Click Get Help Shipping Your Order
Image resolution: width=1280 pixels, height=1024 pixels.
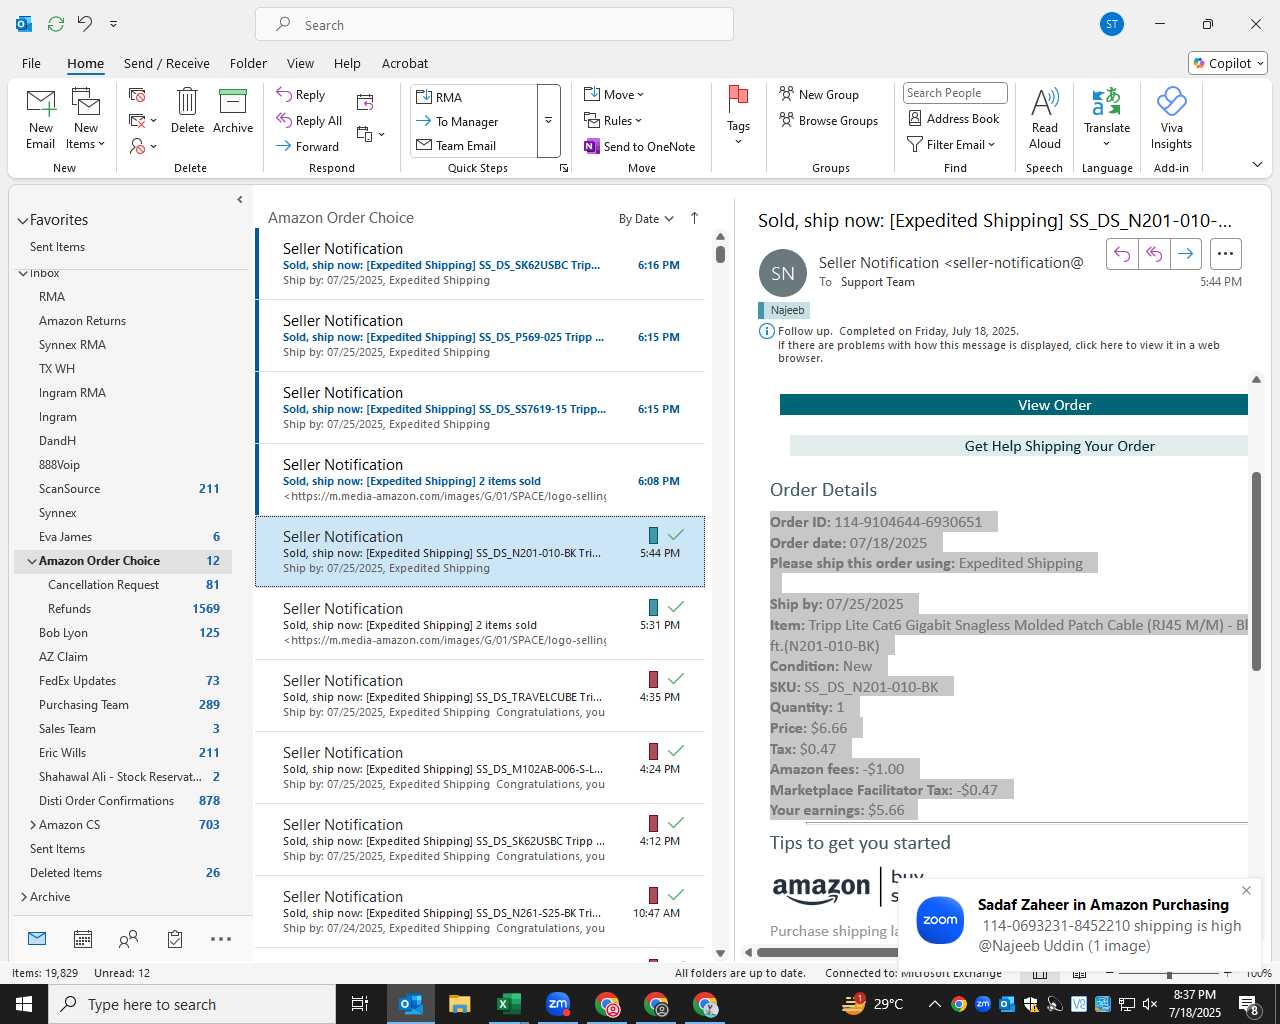[x=1019, y=446]
